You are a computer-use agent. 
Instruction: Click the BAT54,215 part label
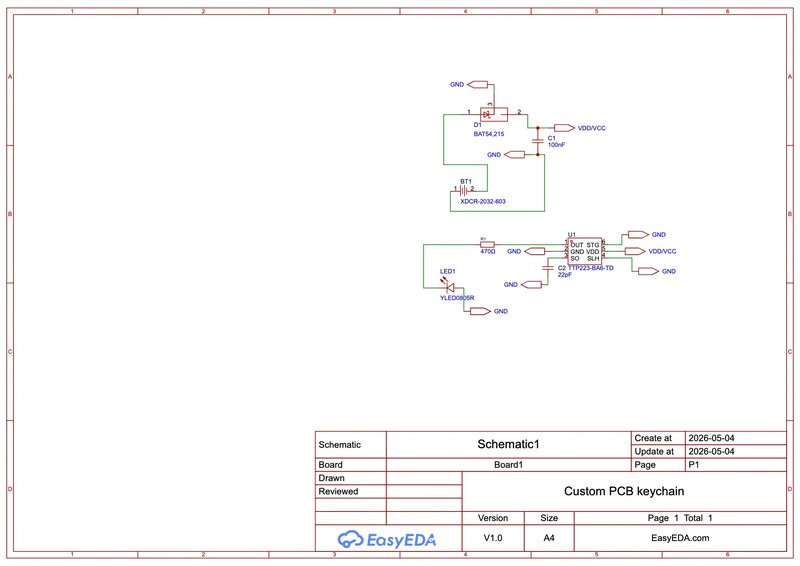pos(489,134)
